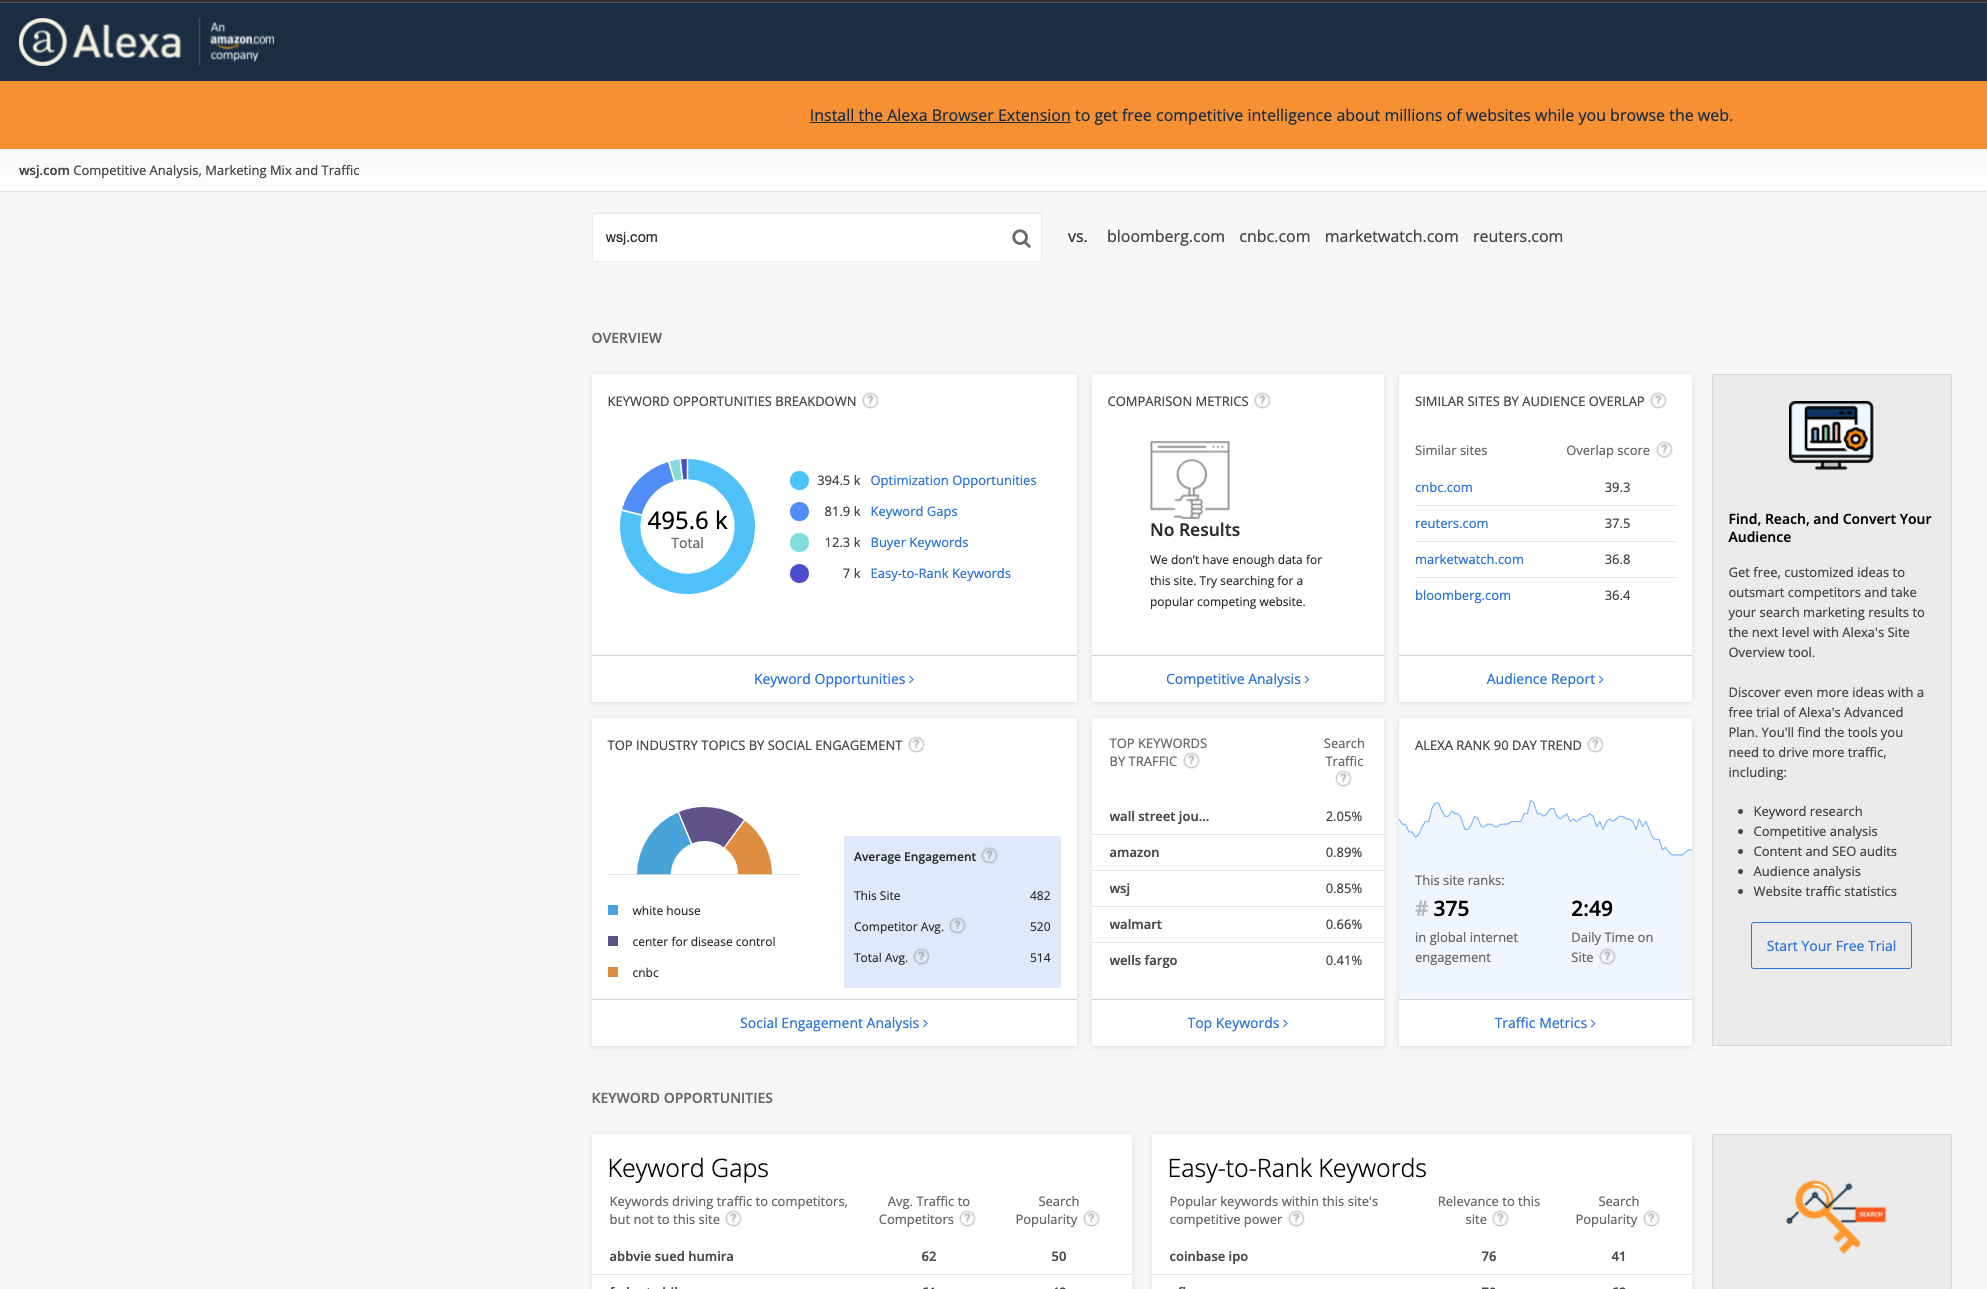Open help icon for Similar Sites by Audience Overlap

tap(1659, 401)
